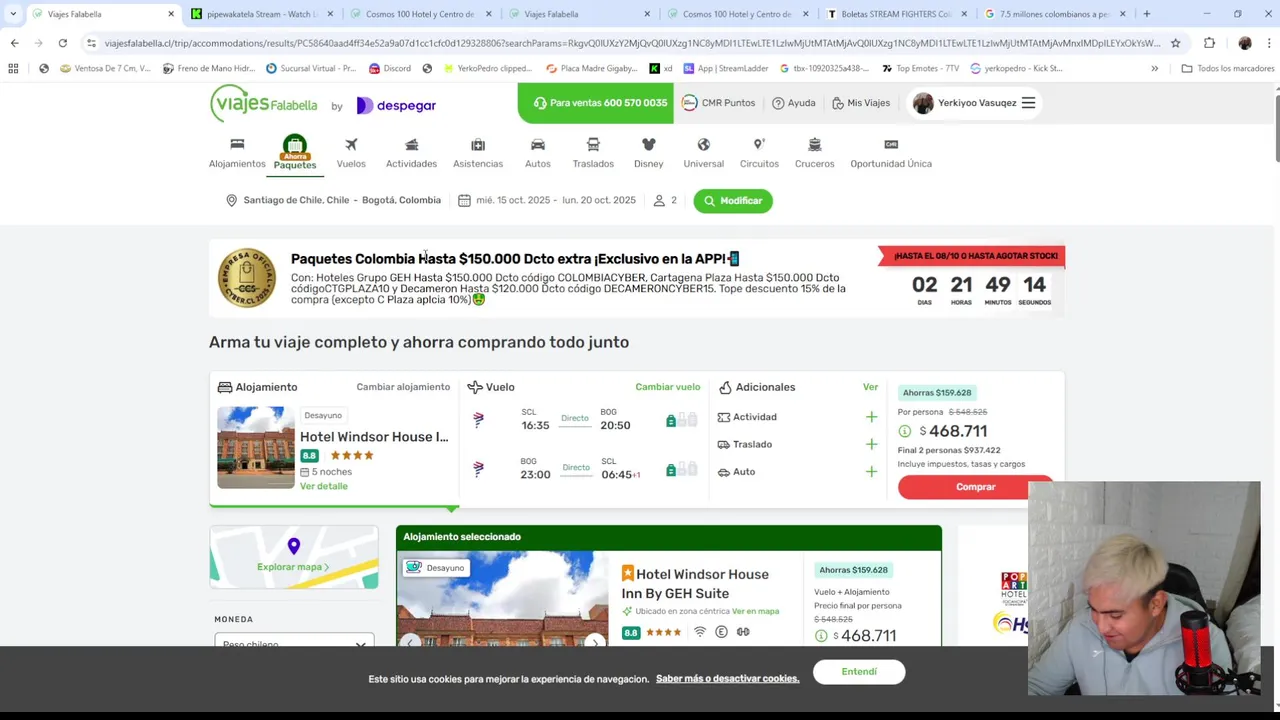The width and height of the screenshot is (1280, 720).
Task: Add Auto with its plus icon
Action: point(871,472)
